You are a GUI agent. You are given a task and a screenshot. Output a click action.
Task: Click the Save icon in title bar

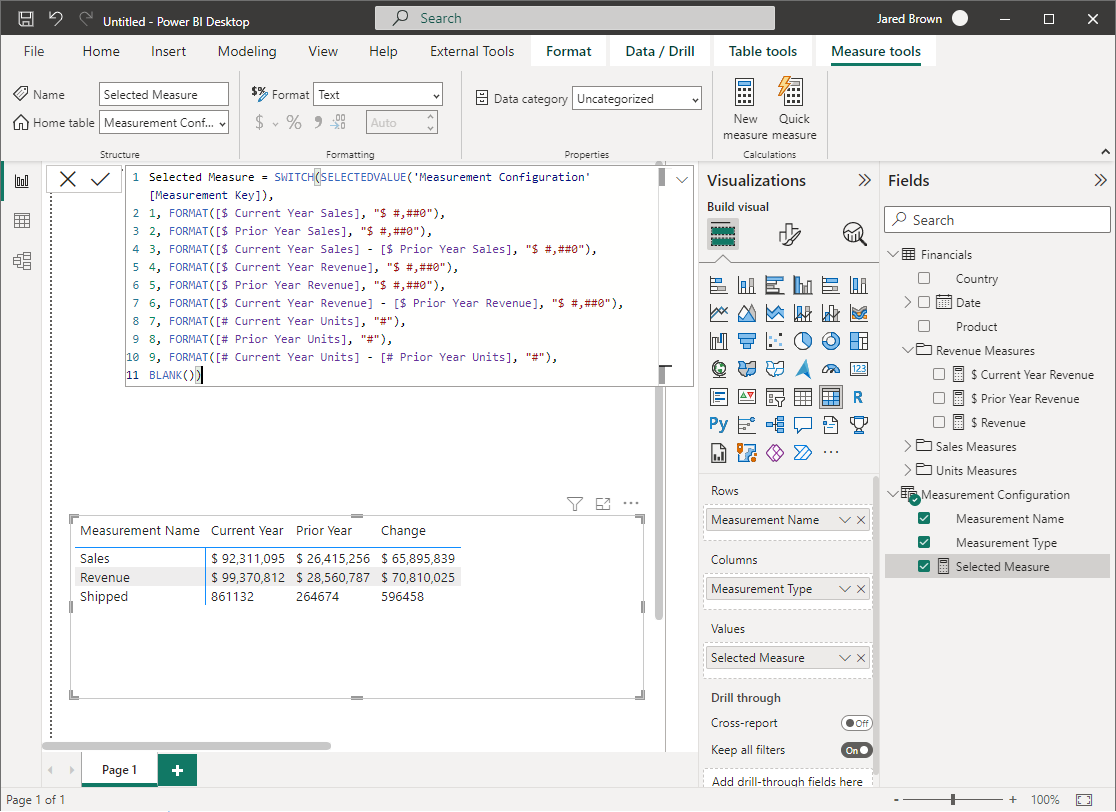(x=26, y=19)
